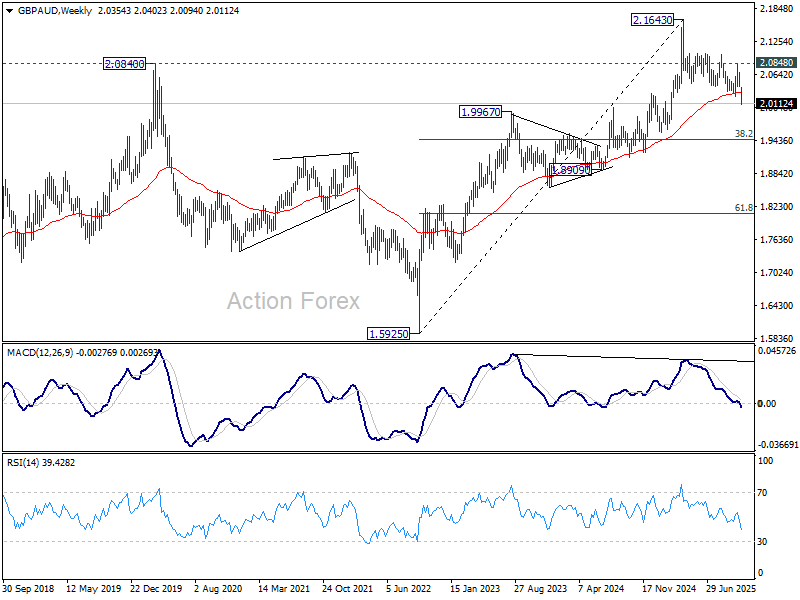
Task: Select the 61.8 Fibonacci level label
Action: (x=743, y=208)
